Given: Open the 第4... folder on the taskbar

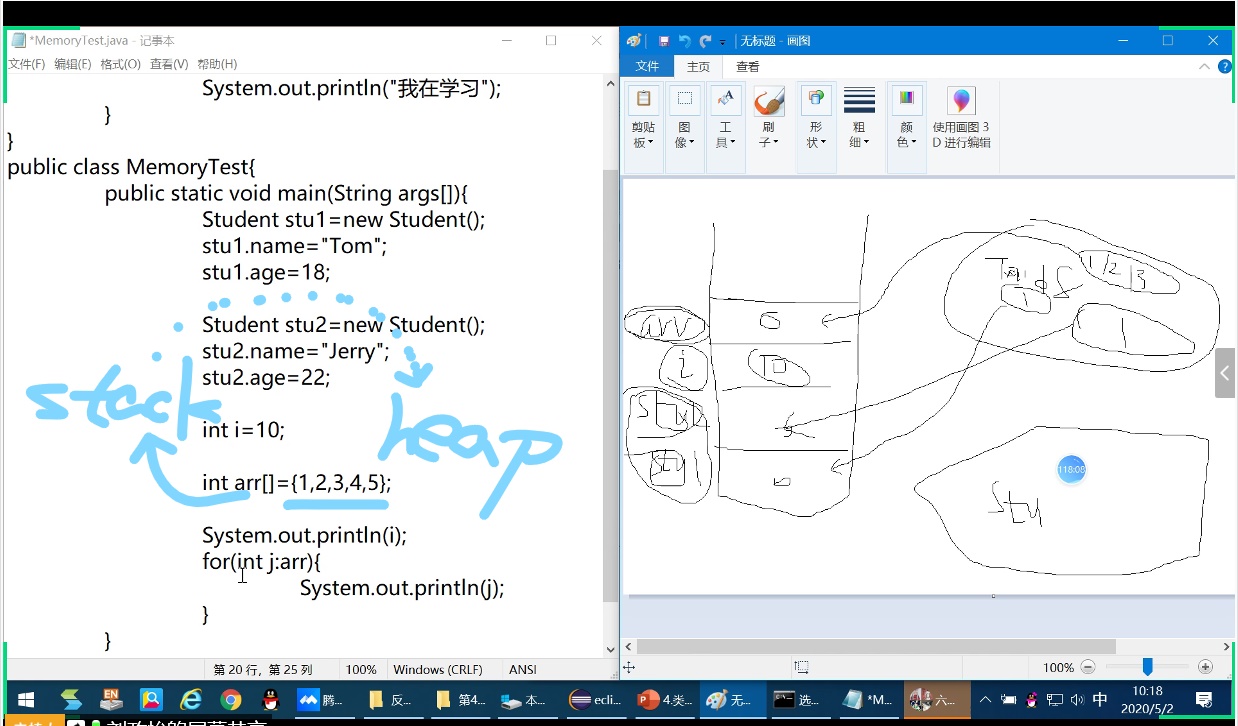Looking at the screenshot, I should pos(460,700).
